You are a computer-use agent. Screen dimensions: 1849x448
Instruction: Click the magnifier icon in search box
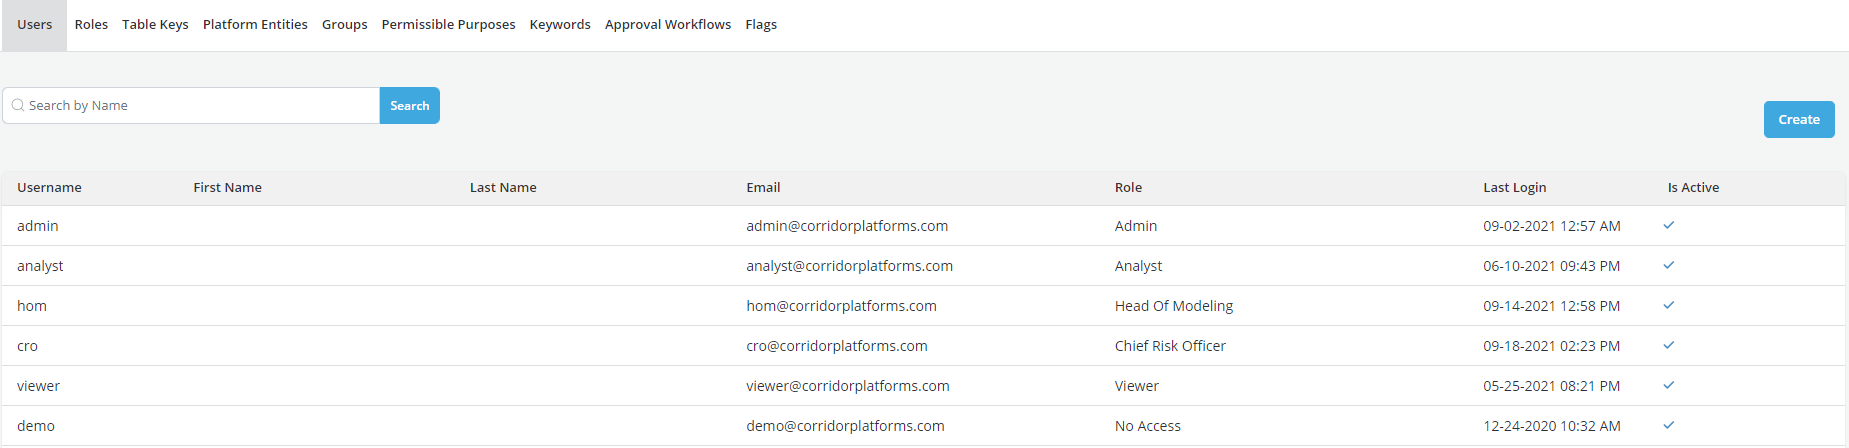click(18, 105)
